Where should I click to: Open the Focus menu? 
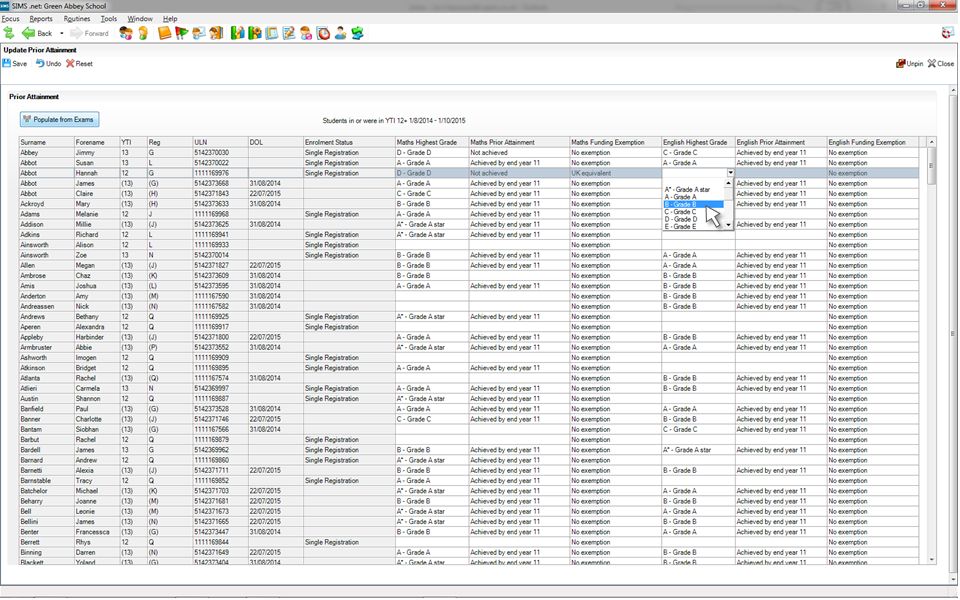[x=10, y=19]
